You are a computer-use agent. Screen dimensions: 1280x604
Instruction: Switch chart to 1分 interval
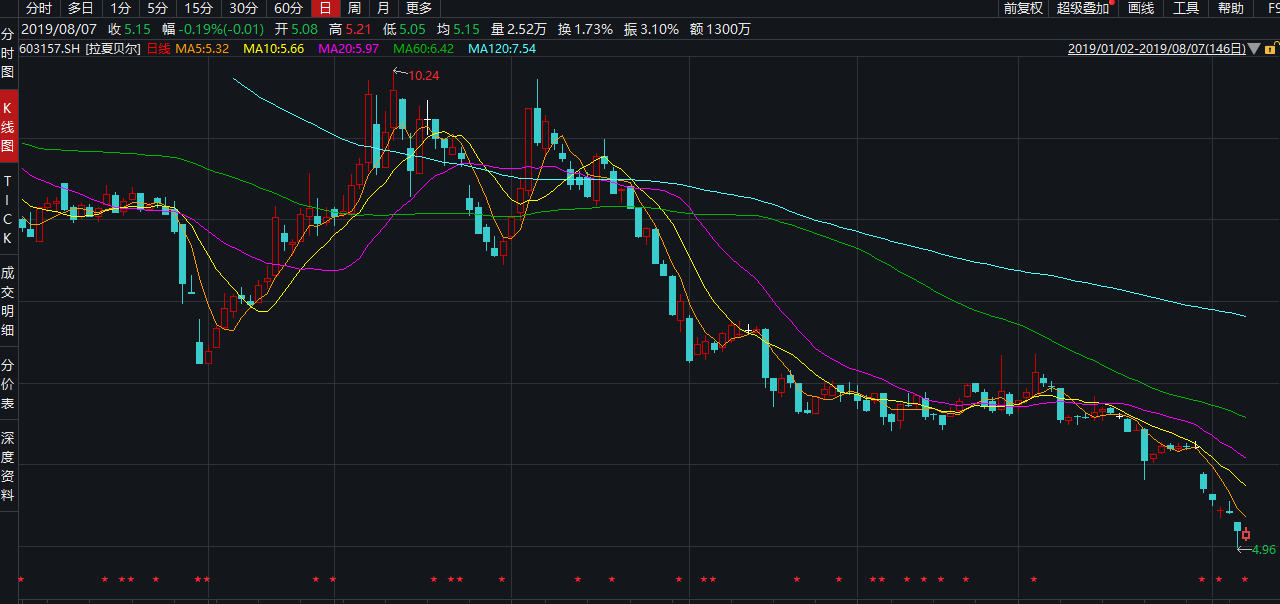(x=121, y=8)
